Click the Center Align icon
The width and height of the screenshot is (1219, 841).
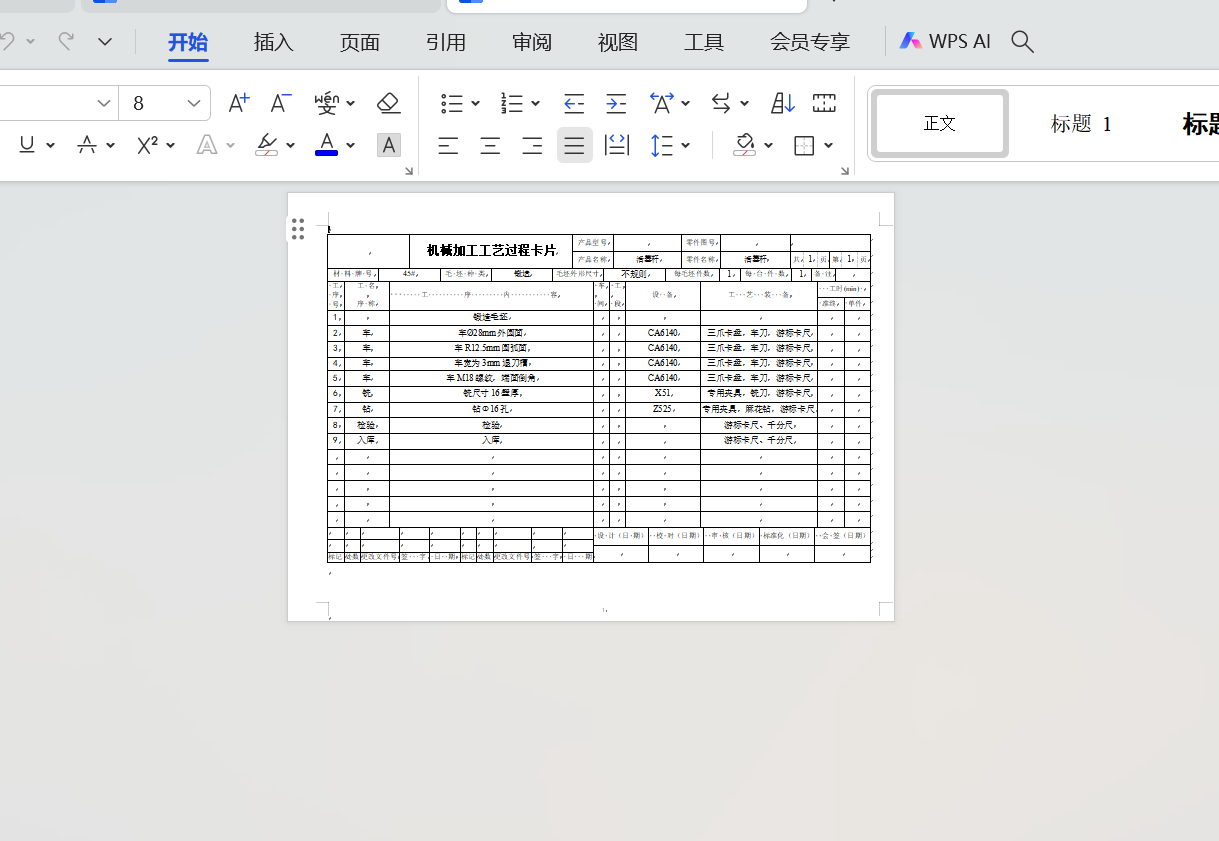(x=490, y=145)
